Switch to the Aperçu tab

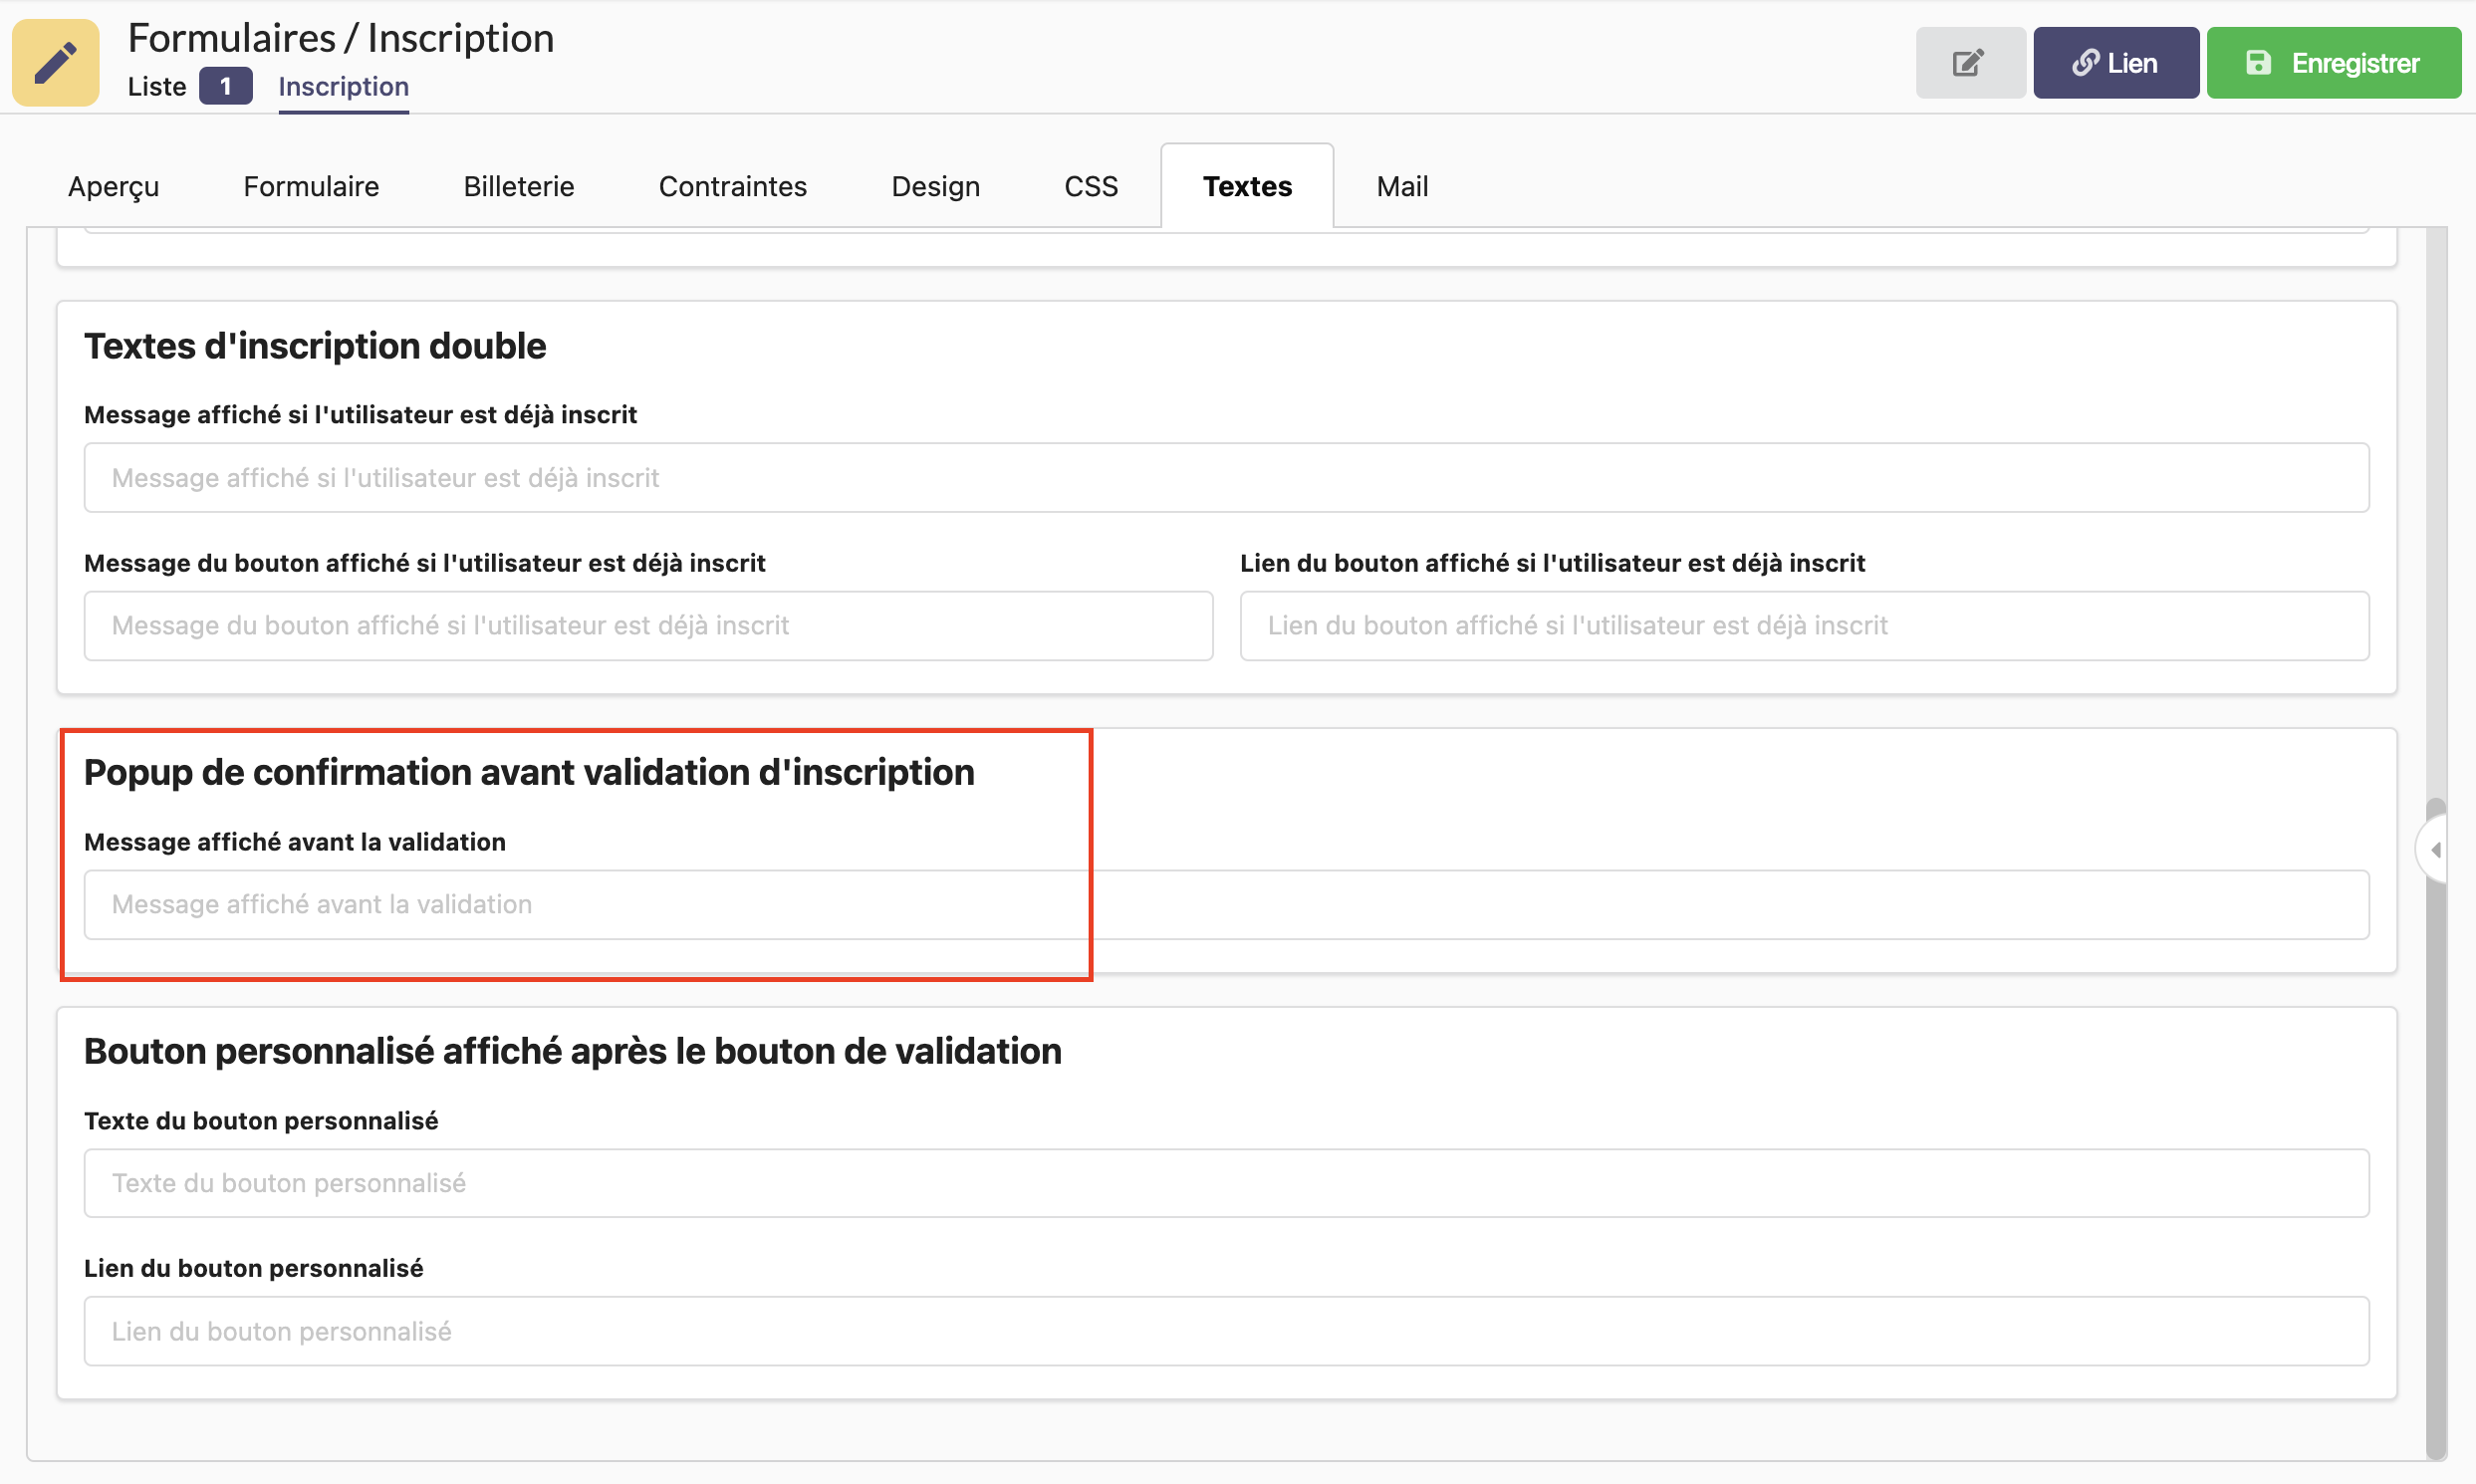[x=113, y=186]
